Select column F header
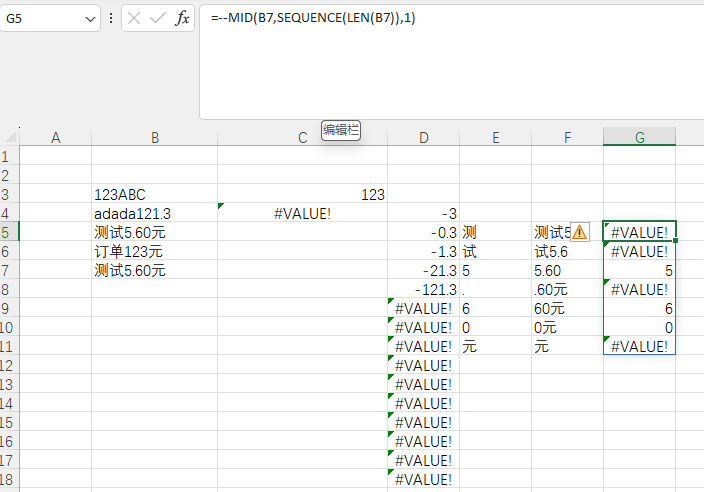This screenshot has height=492, width=704. coord(567,137)
